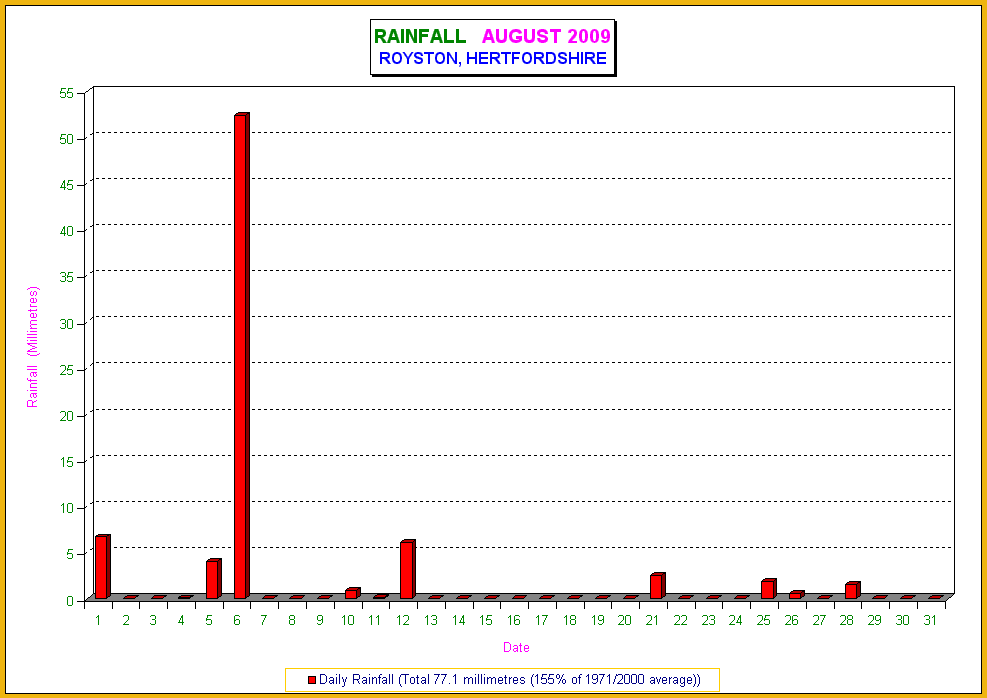Click the y-axis label 25
This screenshot has width=987, height=698.
coord(67,370)
